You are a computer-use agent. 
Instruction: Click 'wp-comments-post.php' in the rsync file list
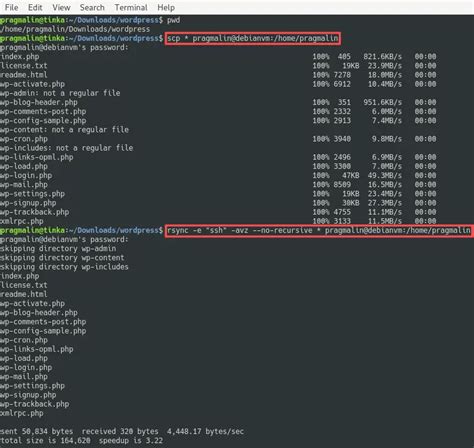click(43, 322)
